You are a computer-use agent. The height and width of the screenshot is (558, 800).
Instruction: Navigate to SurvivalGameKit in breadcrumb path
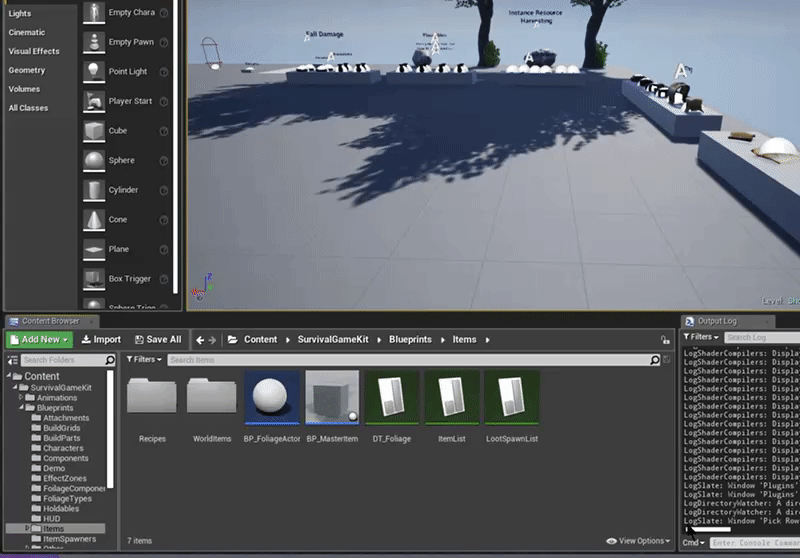coord(333,340)
